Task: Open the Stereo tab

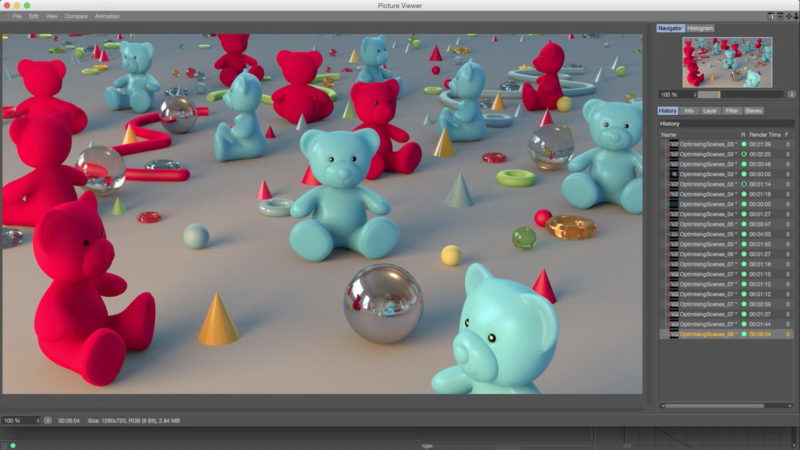Action: coord(753,110)
